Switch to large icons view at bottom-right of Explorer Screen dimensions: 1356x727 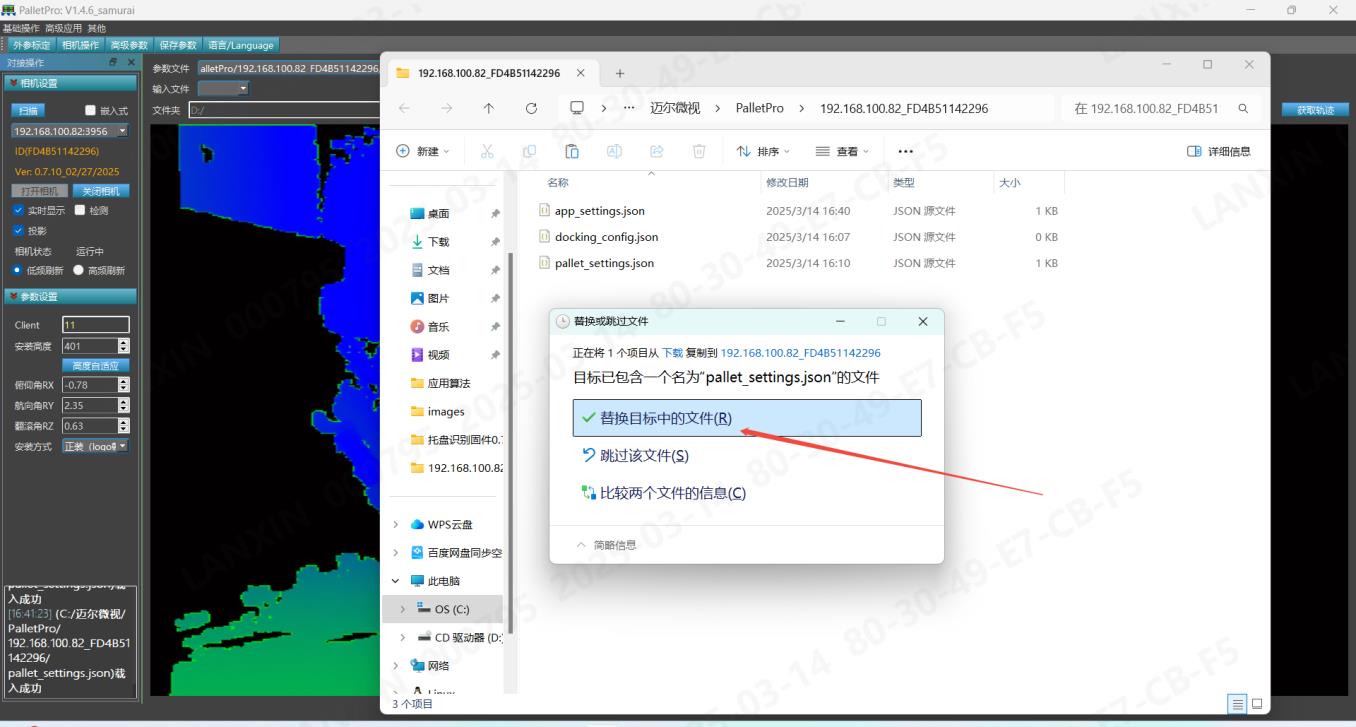1257,704
